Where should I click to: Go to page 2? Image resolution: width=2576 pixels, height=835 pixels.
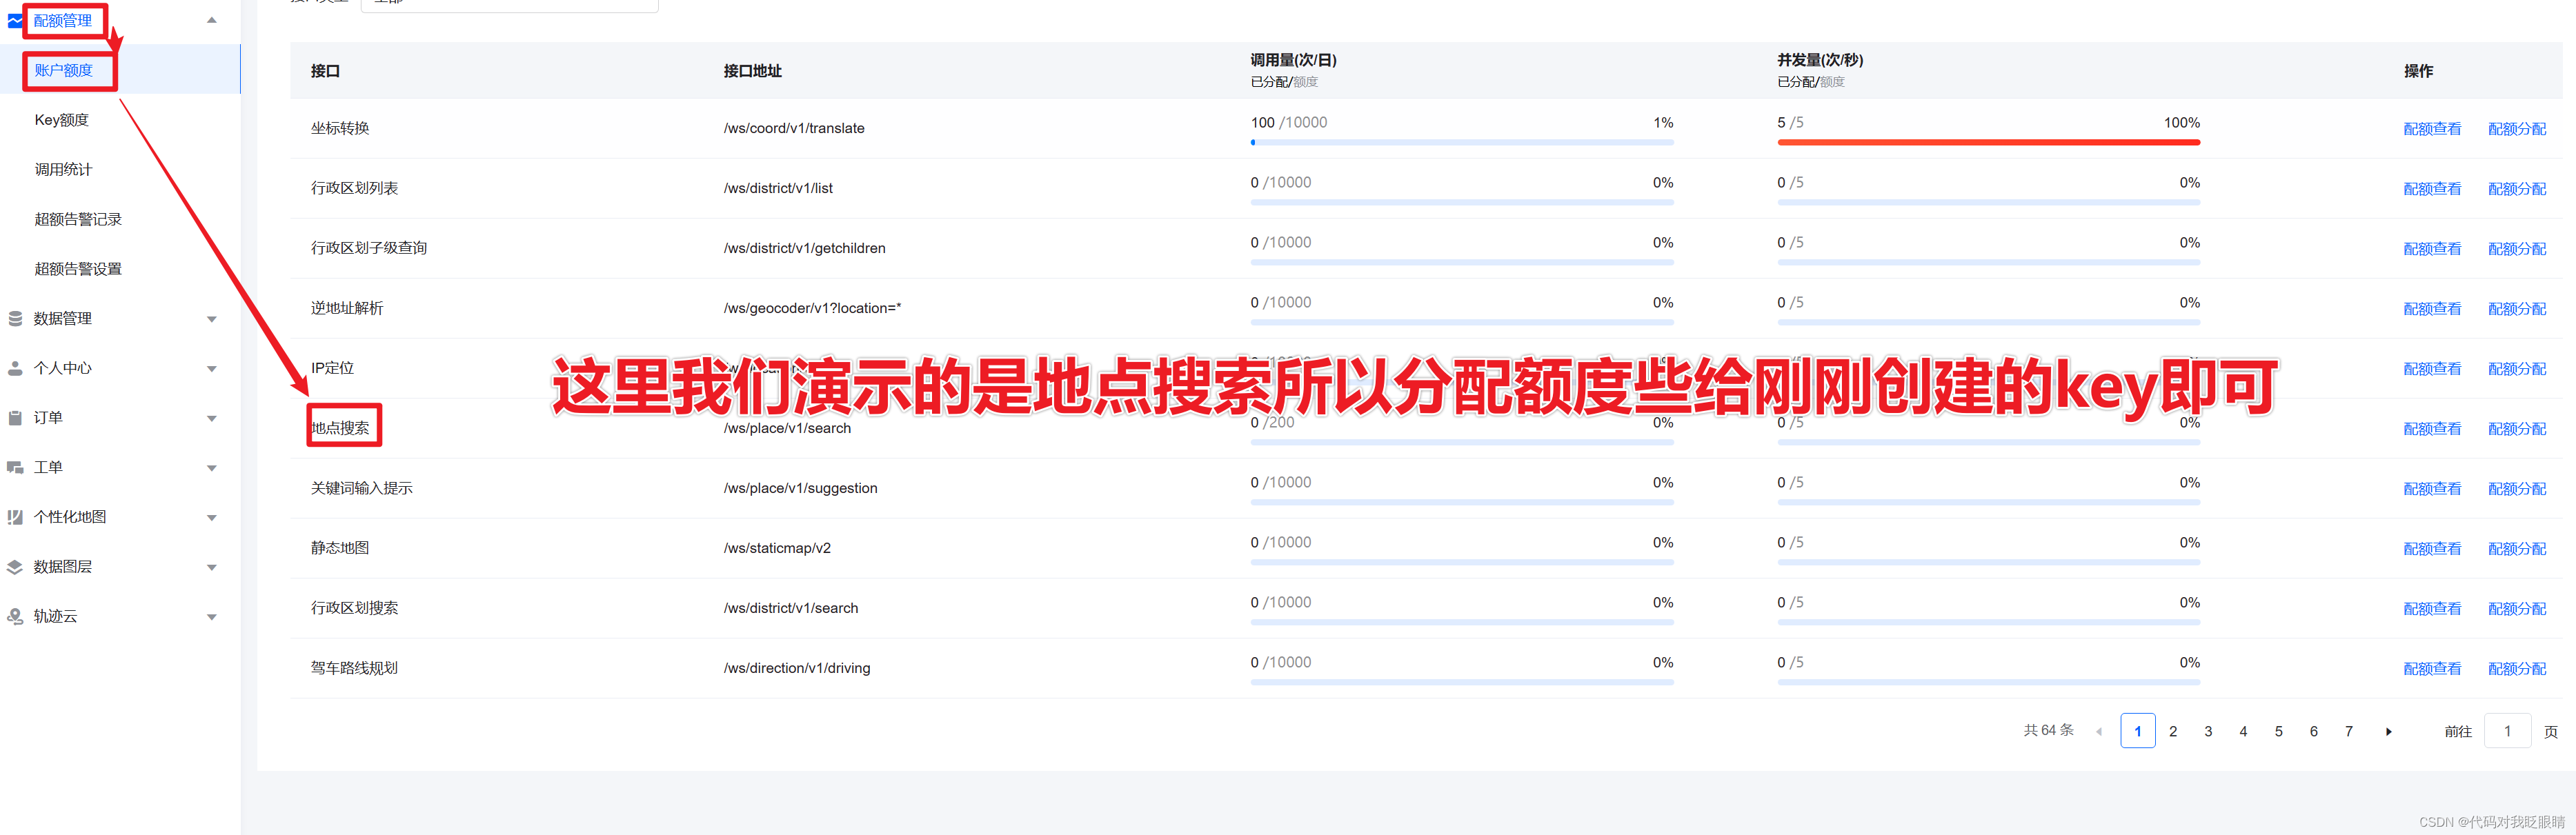2172,731
